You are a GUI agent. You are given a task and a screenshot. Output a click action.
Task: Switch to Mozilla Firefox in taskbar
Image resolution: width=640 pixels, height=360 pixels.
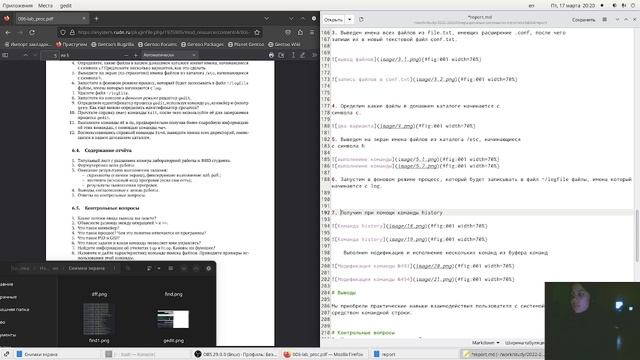[x=323, y=354]
